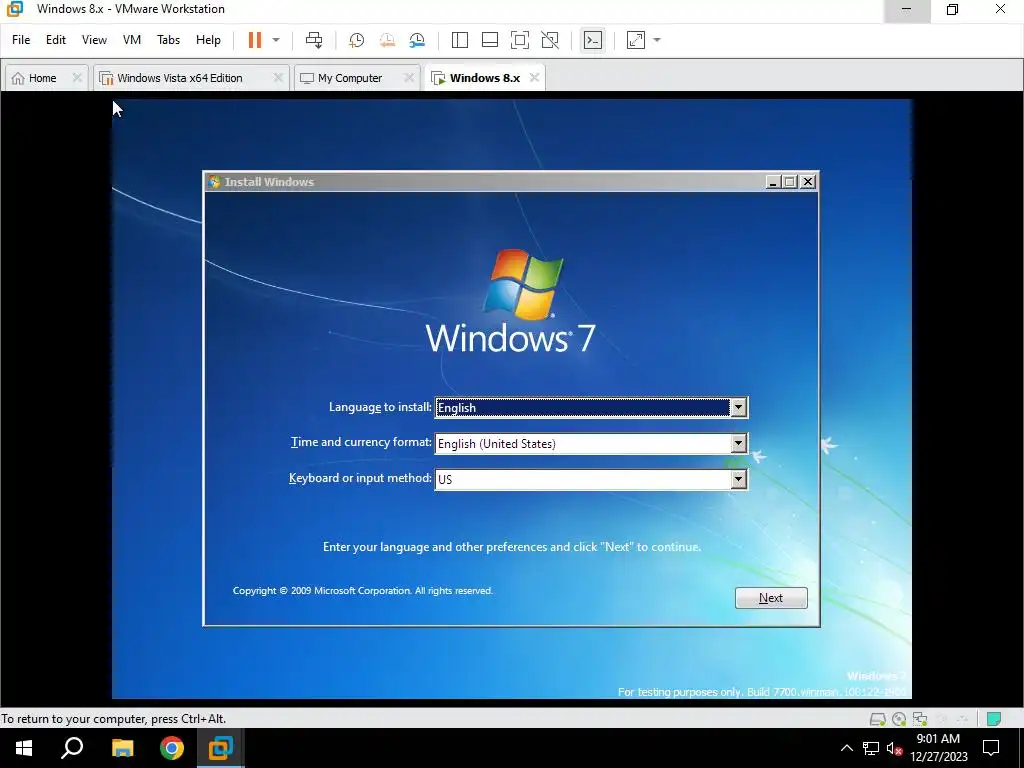Open the VM menu
1024x768 pixels.
(x=132, y=40)
